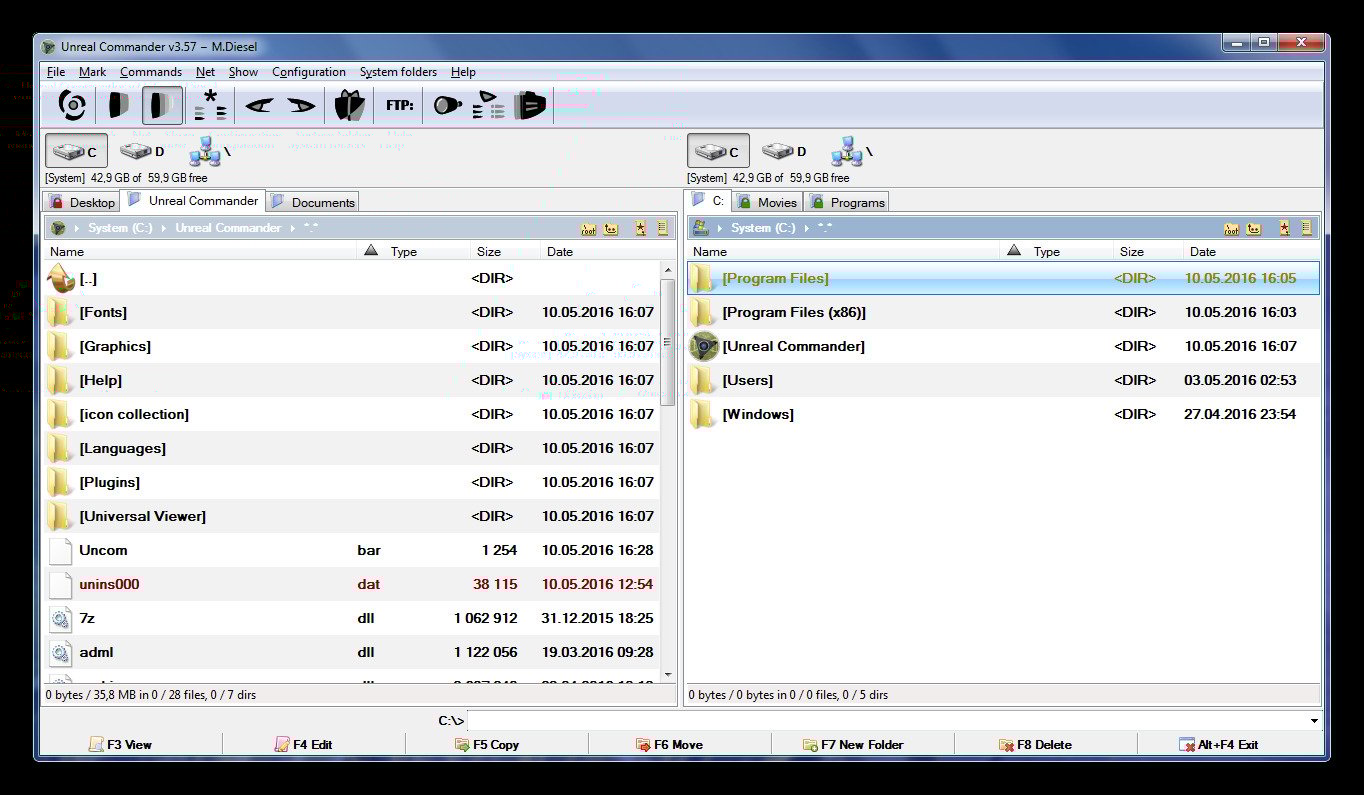Click the stacked dark panels toolbar icon
This screenshot has width=1364, height=795.
click(x=530, y=105)
